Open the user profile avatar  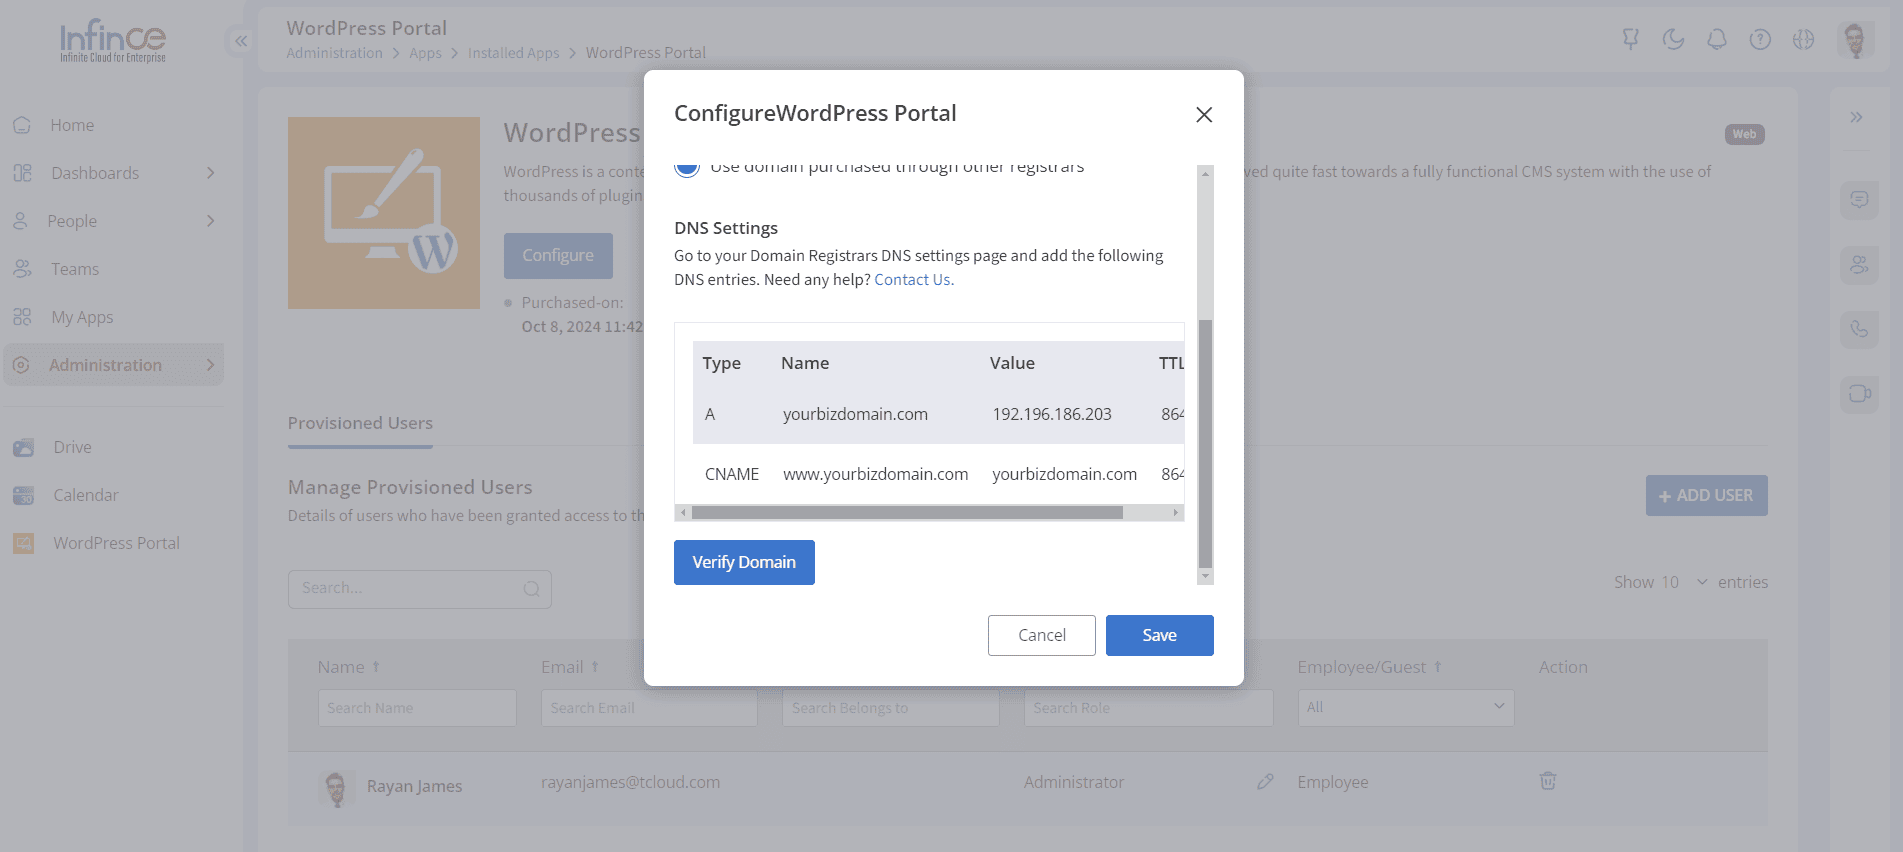[1855, 40]
